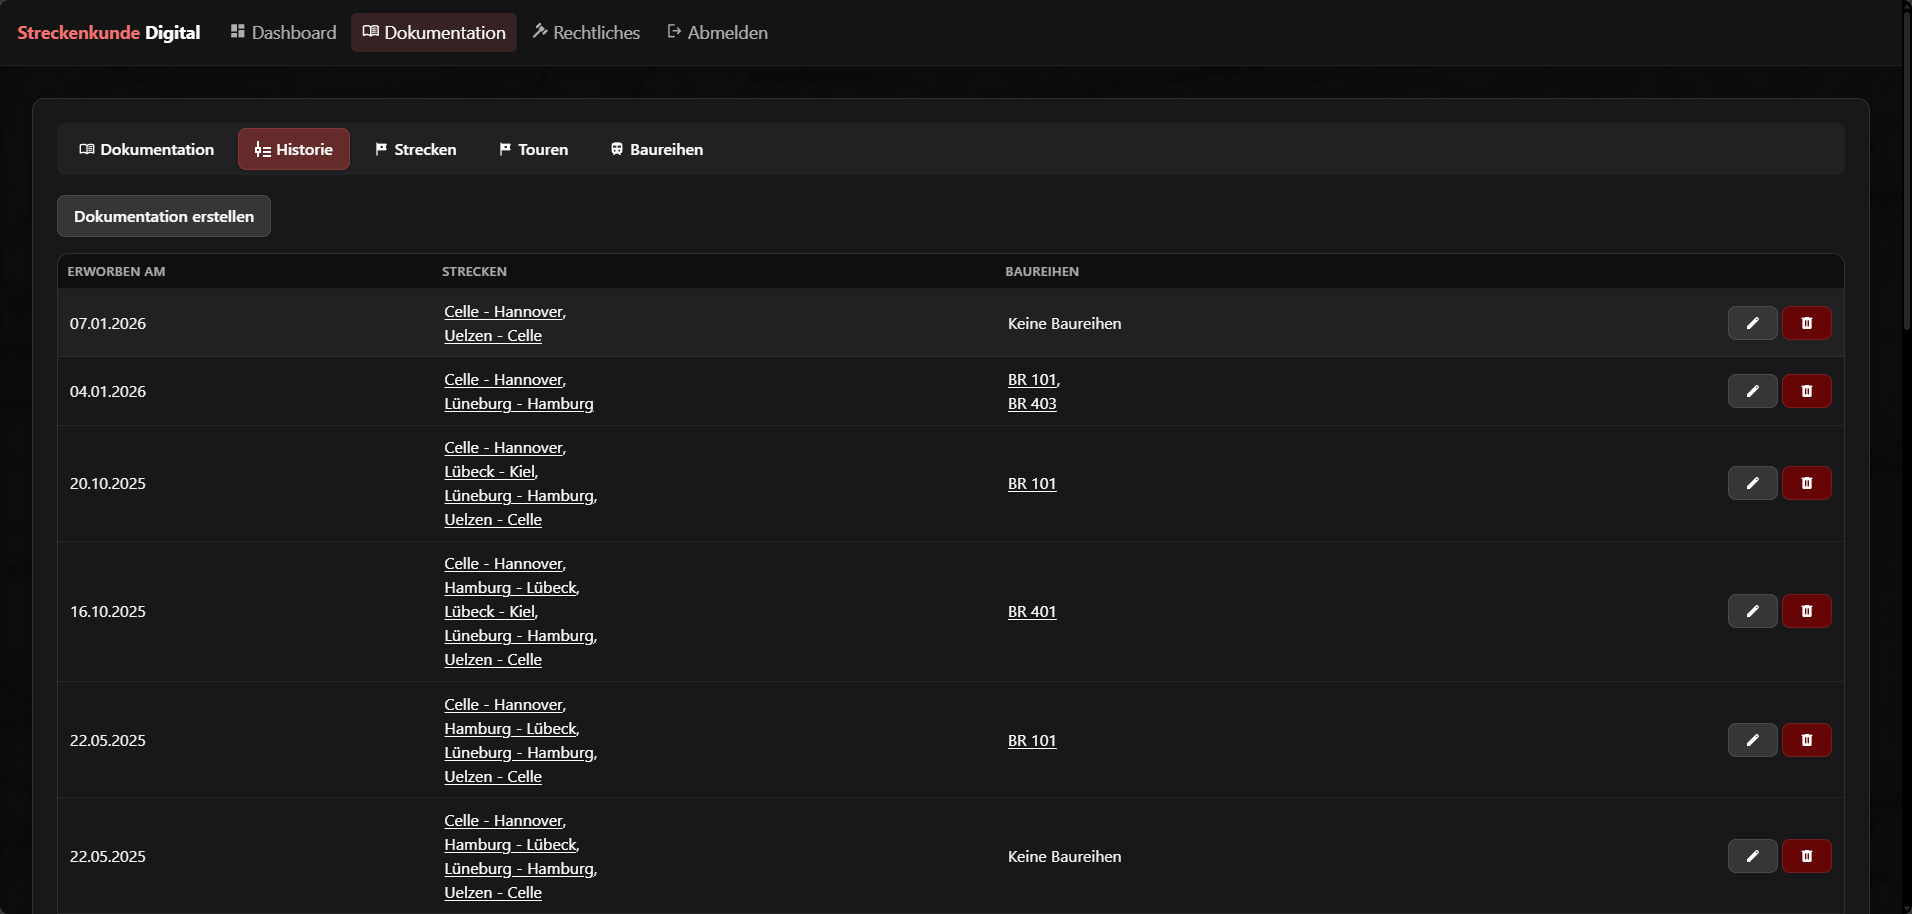The image size is (1912, 914).
Task: Edit the 22.05.2025 entry with BR 101
Action: tap(1752, 740)
